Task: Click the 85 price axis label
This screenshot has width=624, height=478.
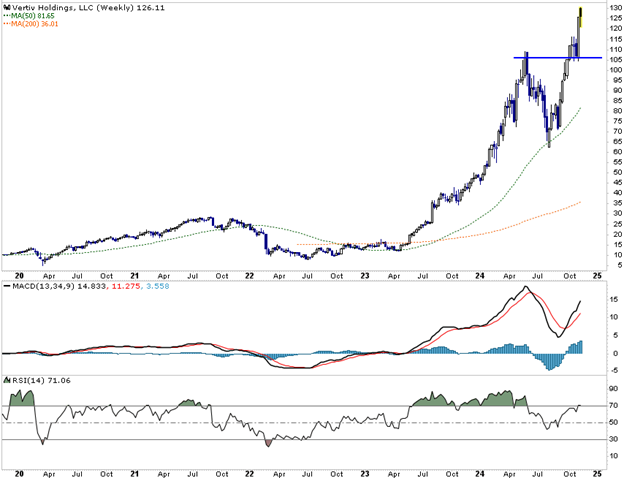Action: coord(616,101)
